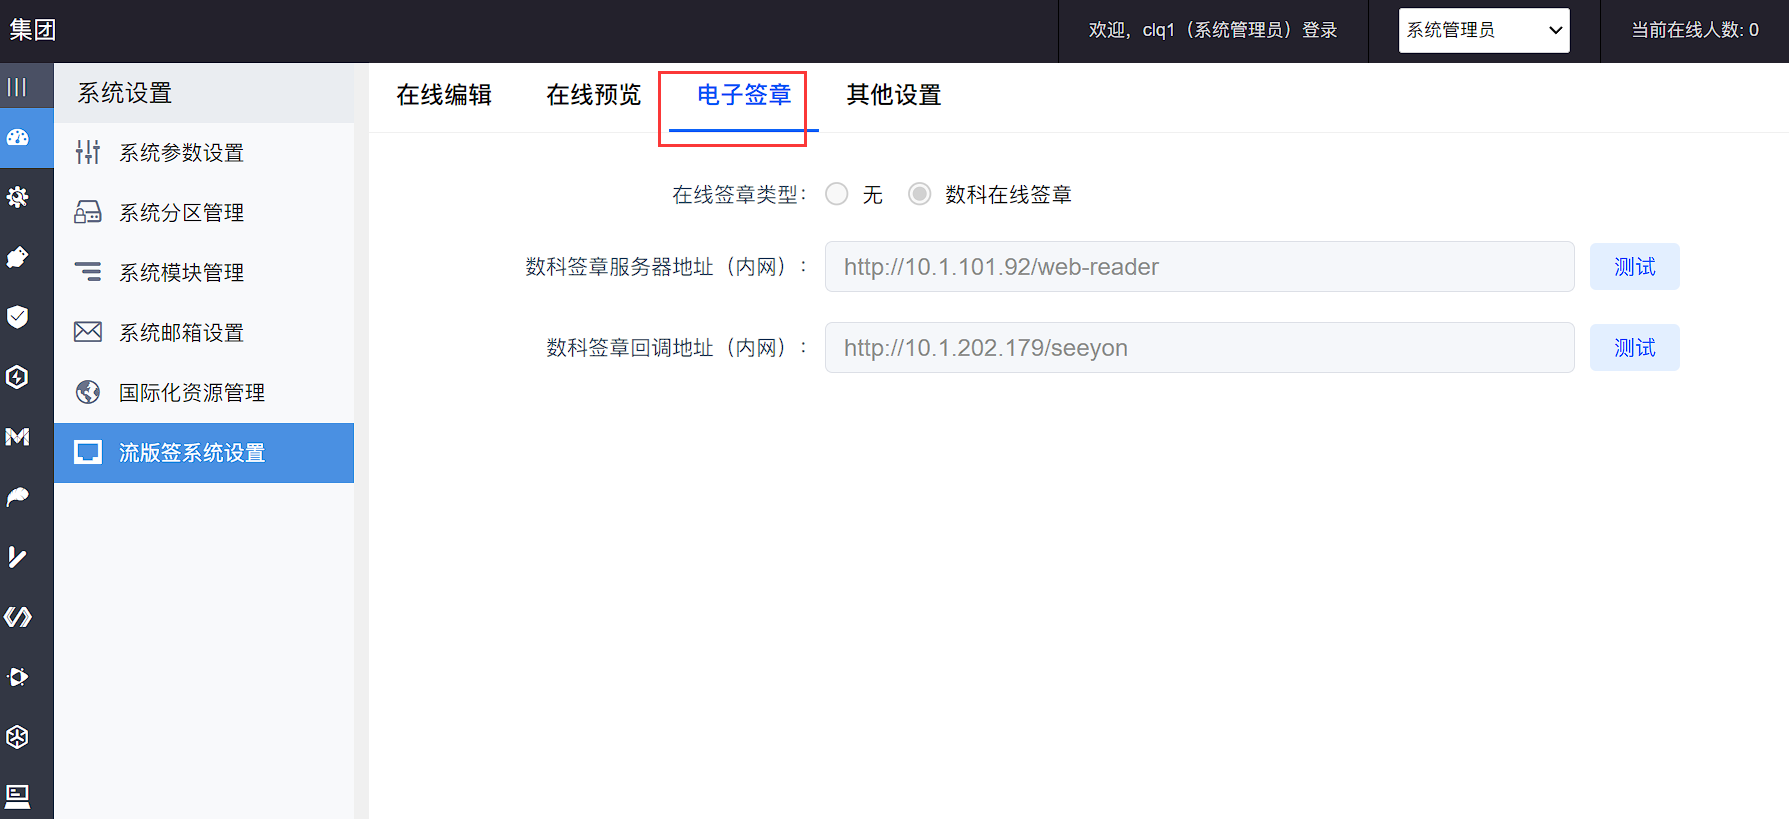Open the shield checkmark icon in the sidebar

click(17, 317)
